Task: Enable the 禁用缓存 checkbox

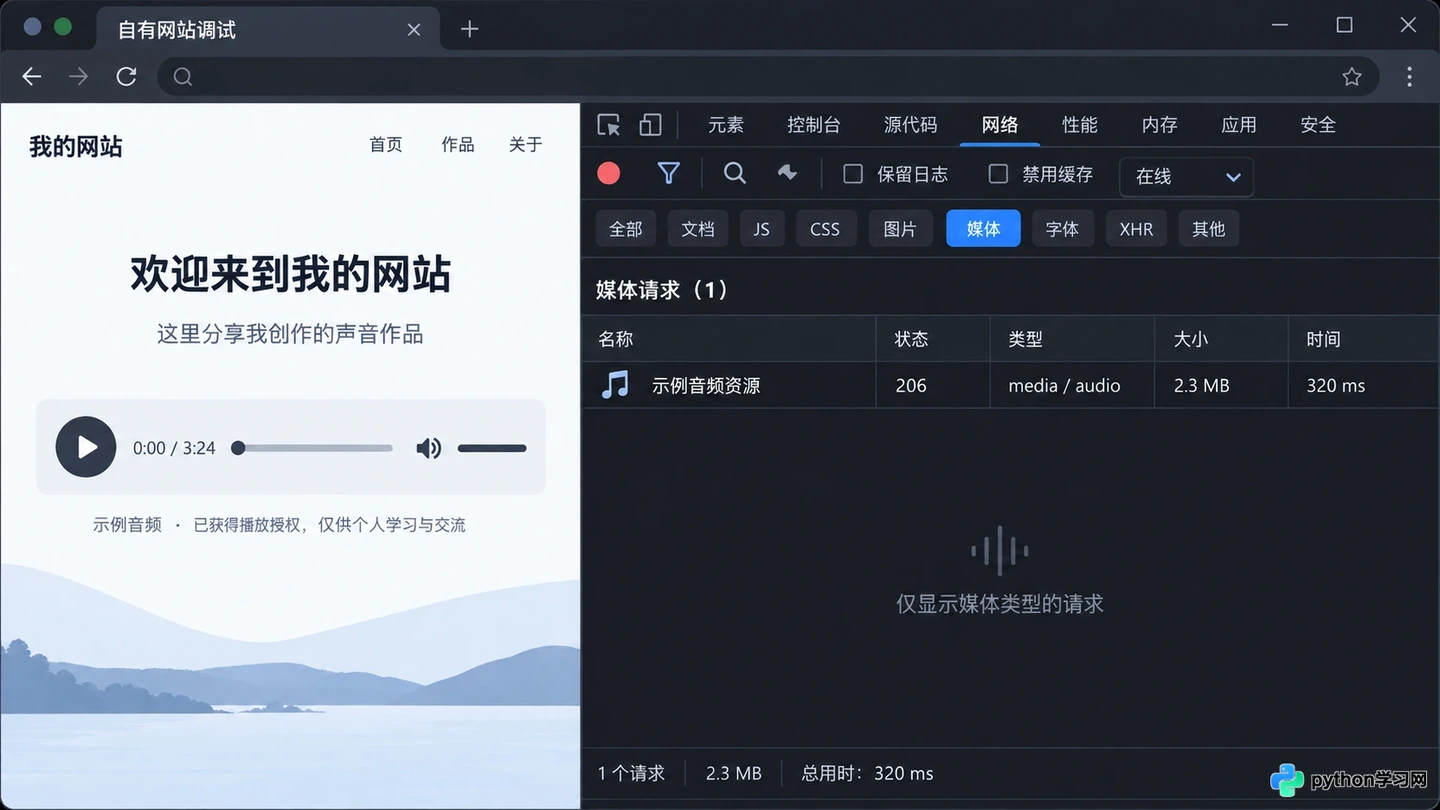Action: 998,174
